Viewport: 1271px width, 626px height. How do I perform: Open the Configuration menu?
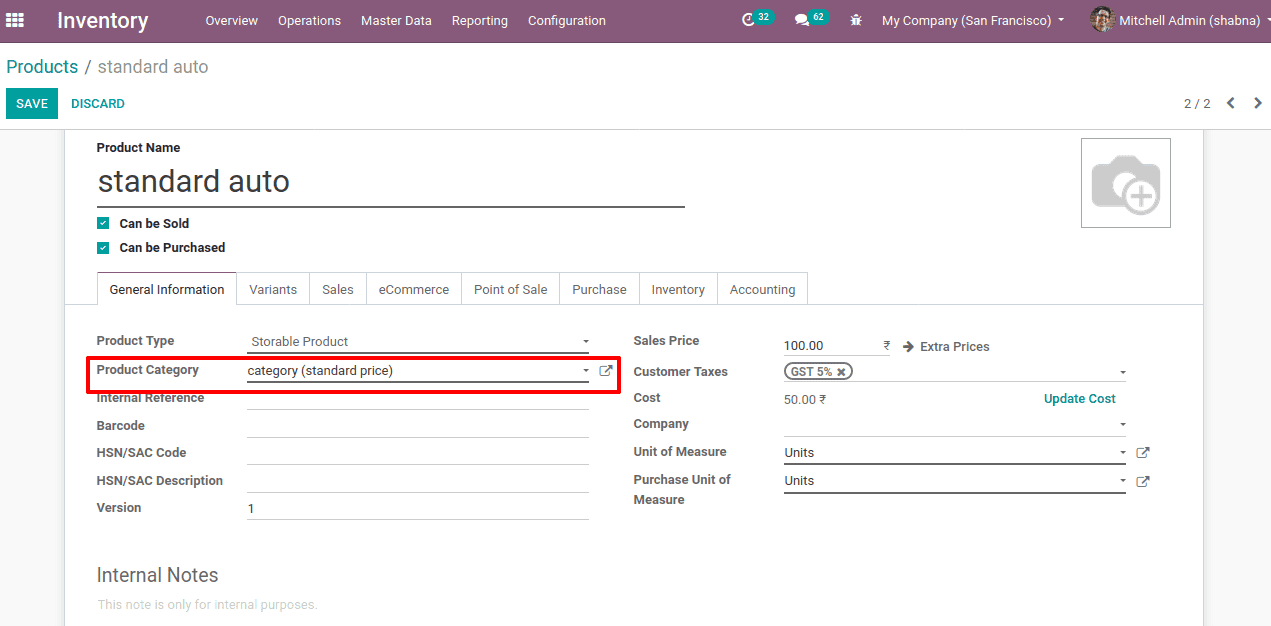(567, 20)
